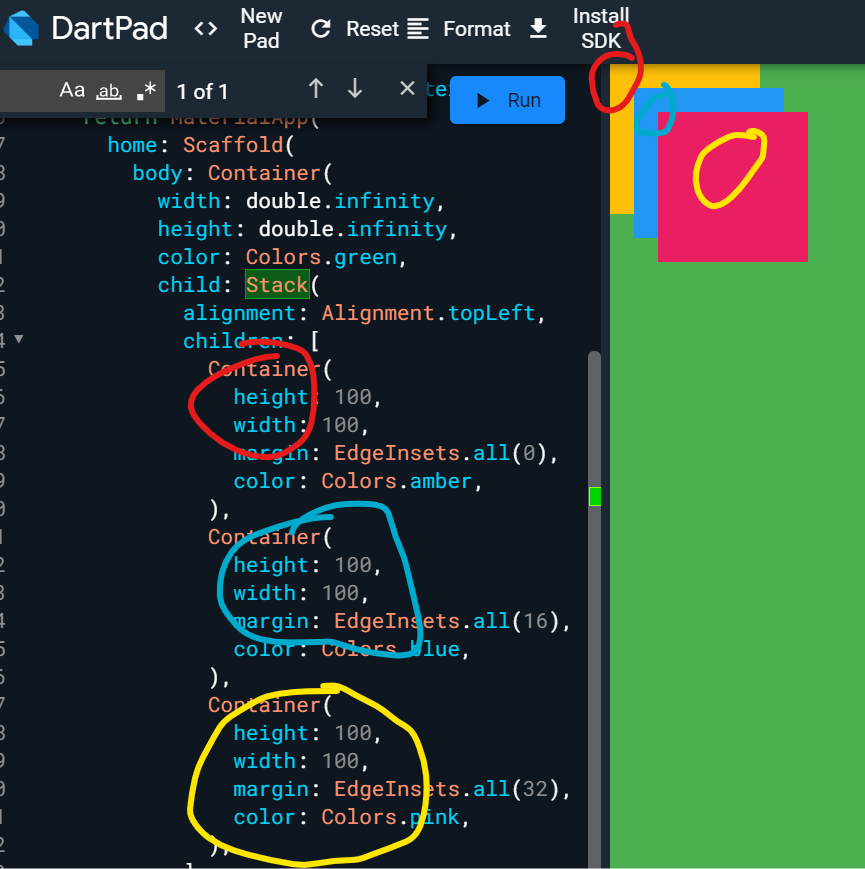Viewport: 865px width, 869px height.
Task: Close the find bar with X
Action: pyautogui.click(x=407, y=88)
